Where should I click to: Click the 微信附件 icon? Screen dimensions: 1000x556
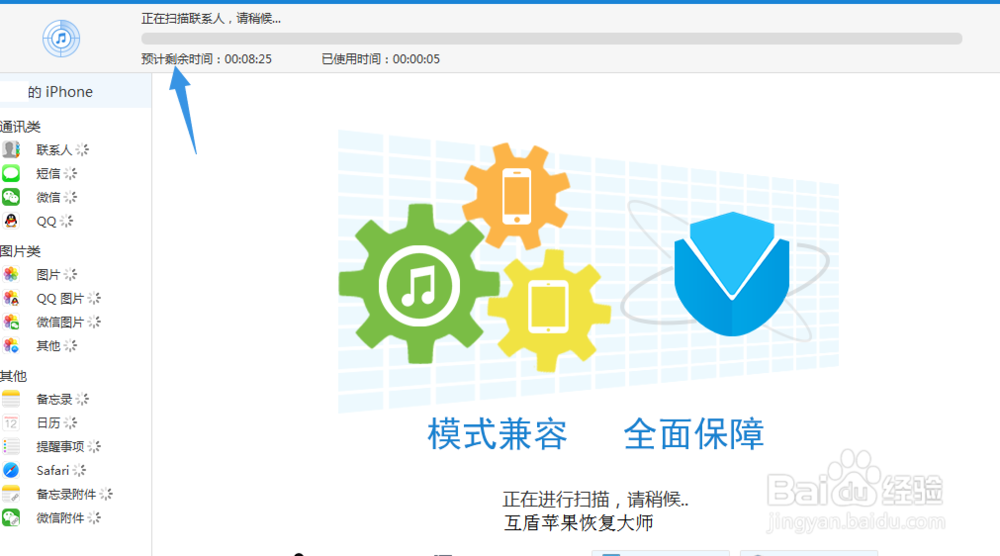click(11, 517)
